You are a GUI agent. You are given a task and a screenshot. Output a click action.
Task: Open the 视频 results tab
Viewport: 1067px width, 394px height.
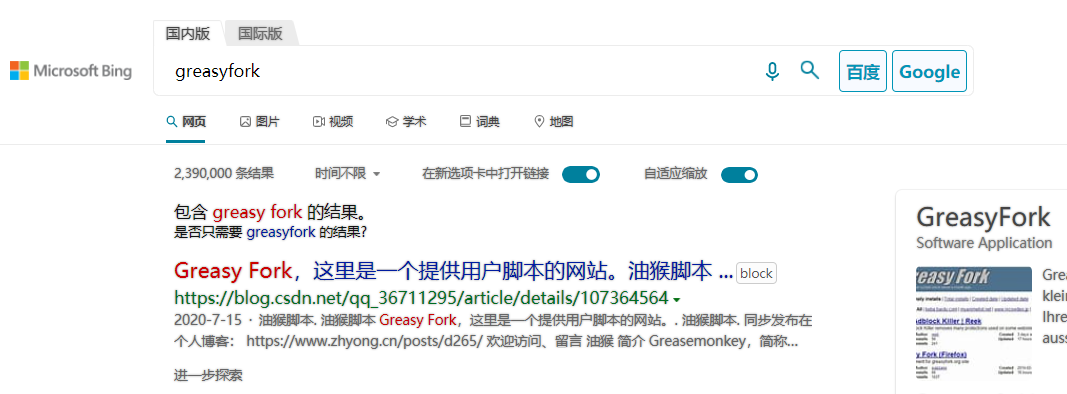(x=333, y=122)
